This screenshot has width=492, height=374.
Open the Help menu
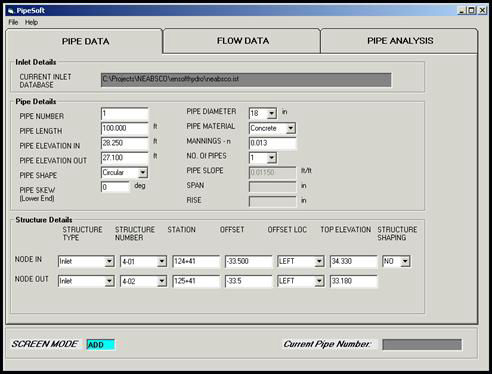pos(31,22)
